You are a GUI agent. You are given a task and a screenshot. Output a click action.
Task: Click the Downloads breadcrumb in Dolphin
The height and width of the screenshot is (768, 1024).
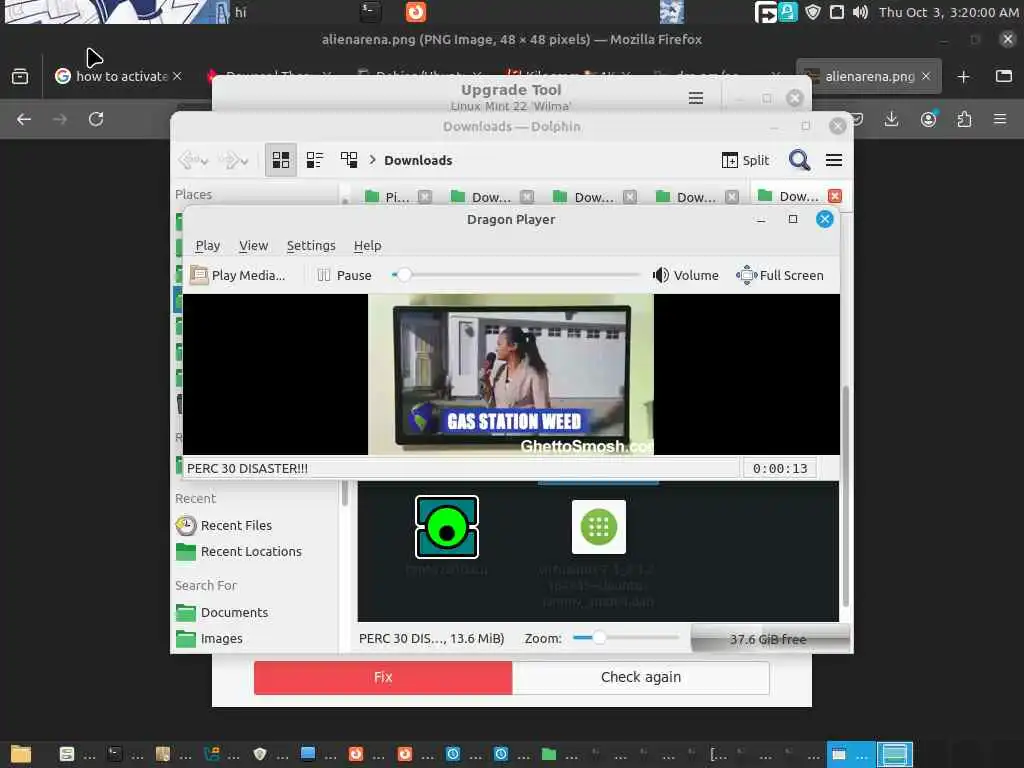click(x=418, y=160)
